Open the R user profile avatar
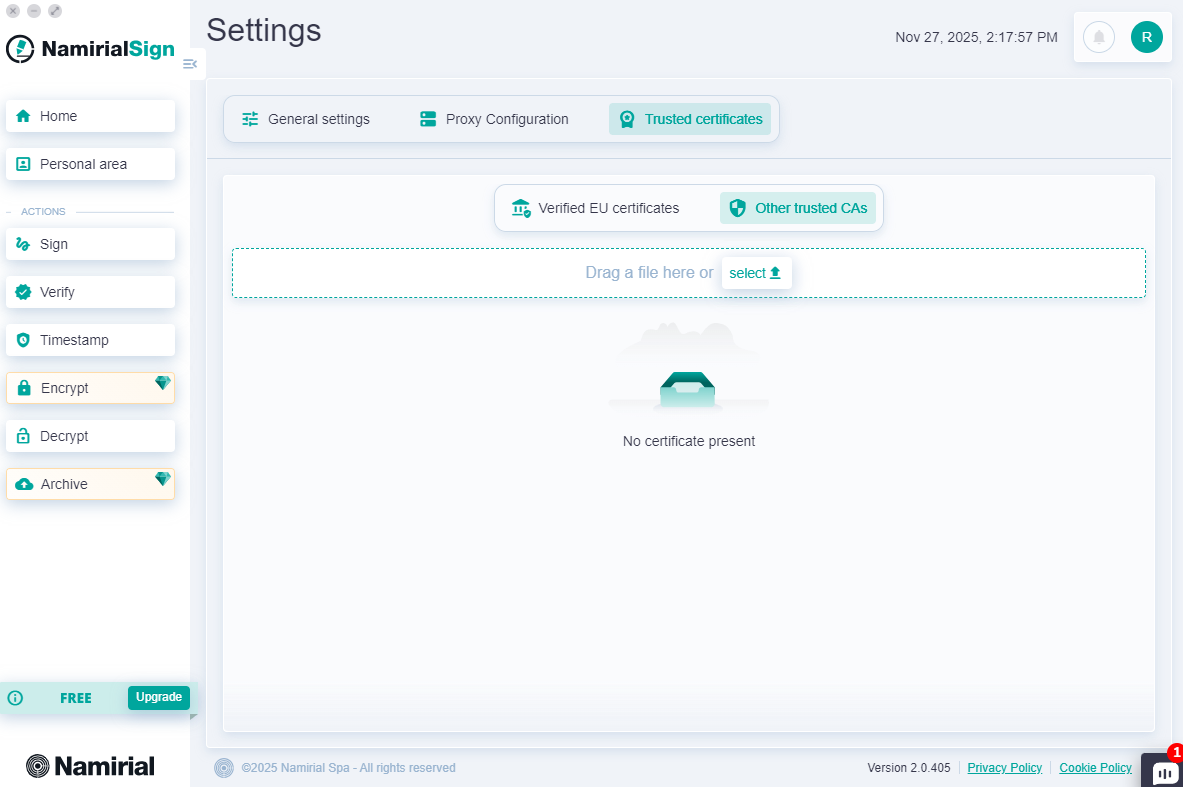 tap(1147, 37)
